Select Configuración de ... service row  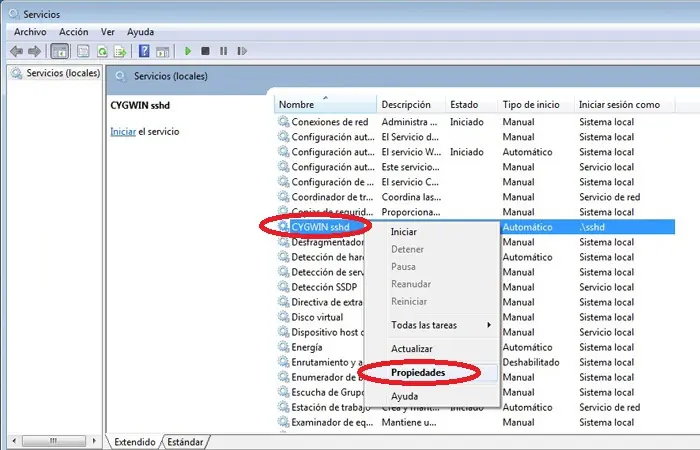tap(333, 182)
